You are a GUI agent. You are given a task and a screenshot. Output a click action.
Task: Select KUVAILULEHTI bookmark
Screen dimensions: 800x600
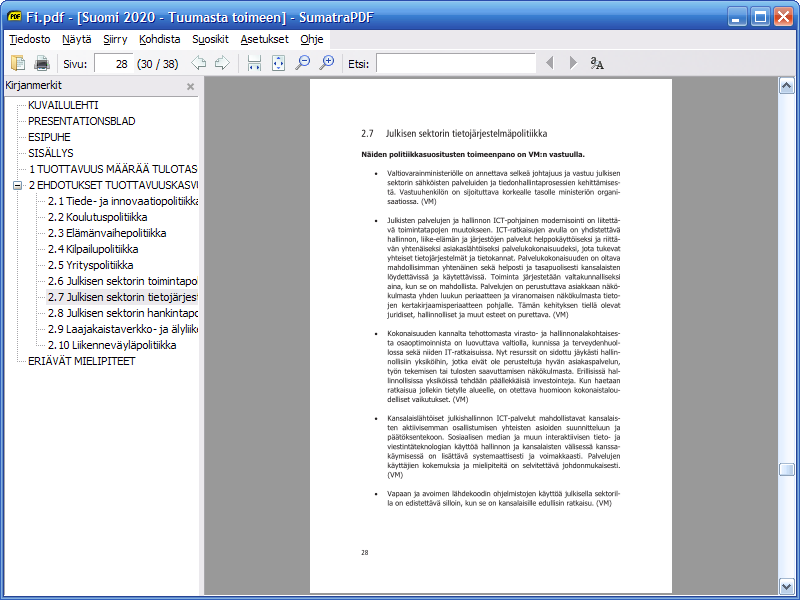[x=63, y=105]
